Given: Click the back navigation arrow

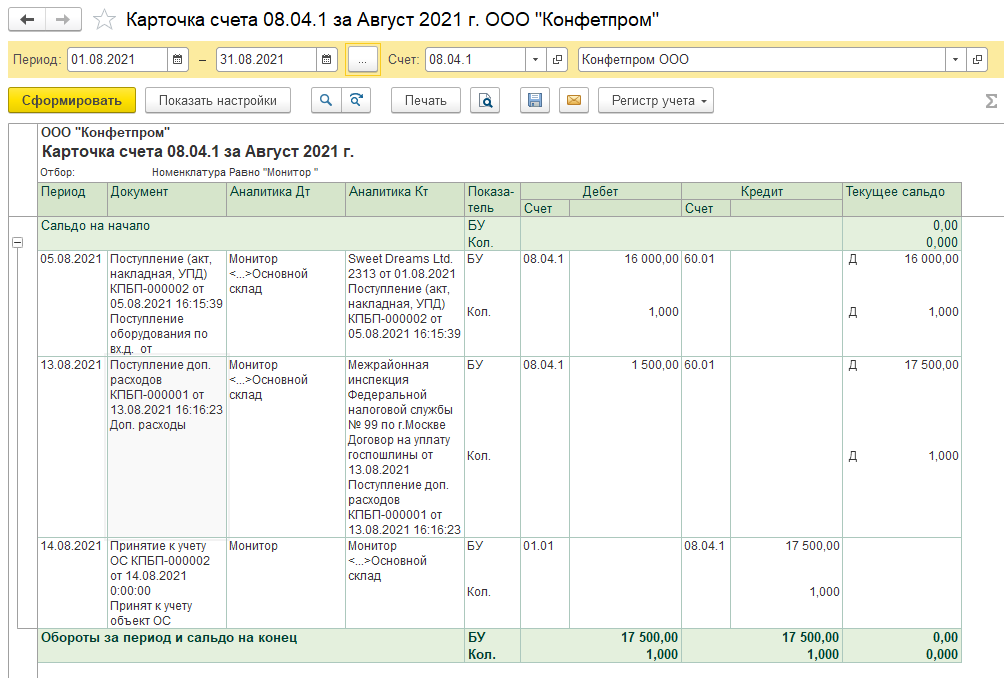Looking at the screenshot, I should coord(27,20).
